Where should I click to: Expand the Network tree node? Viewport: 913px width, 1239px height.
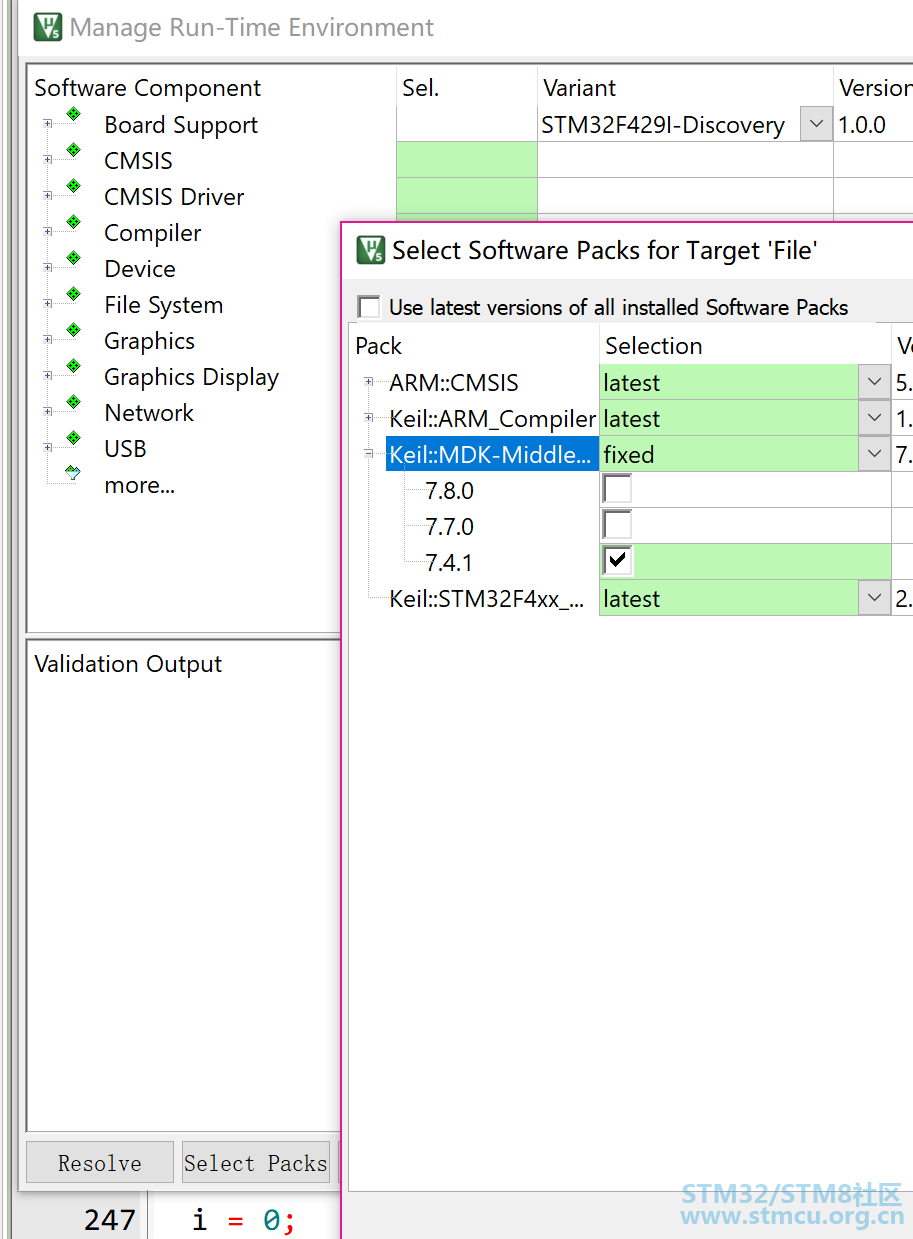coord(47,413)
